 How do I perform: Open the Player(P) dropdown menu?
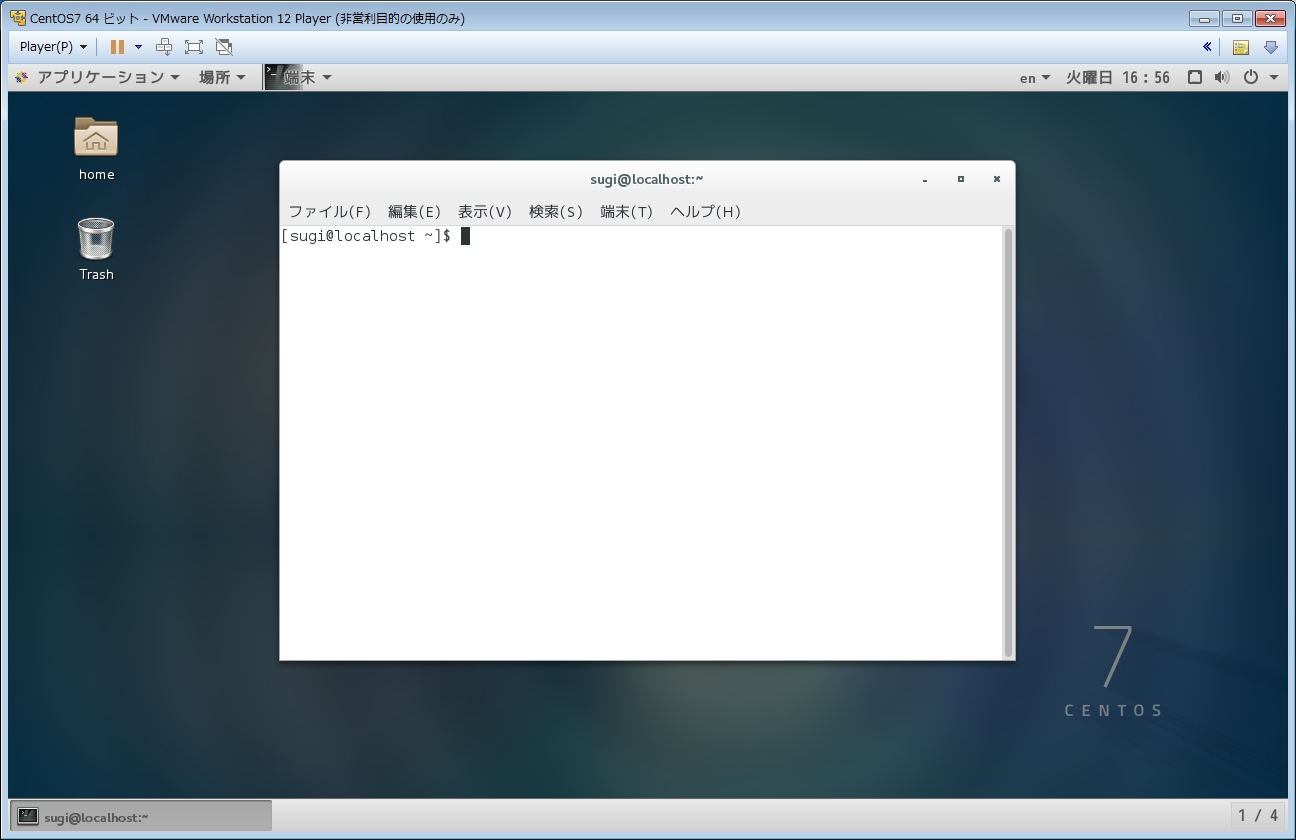53,47
